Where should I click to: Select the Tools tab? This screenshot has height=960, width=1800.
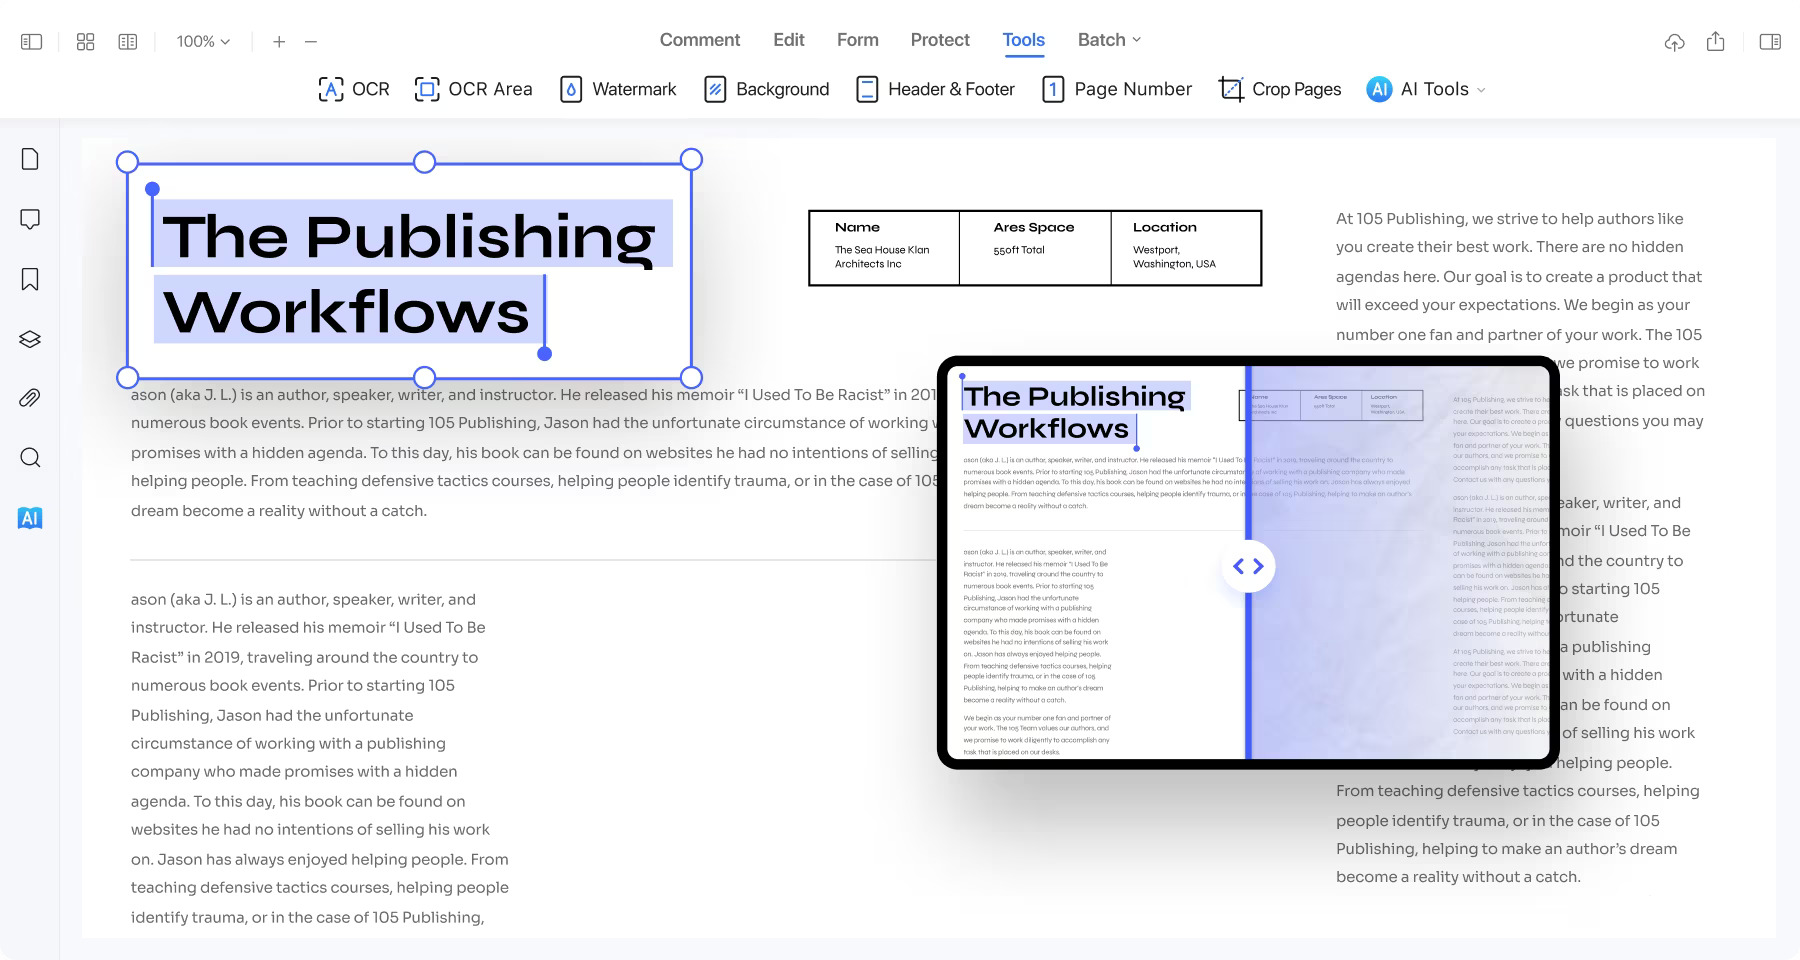click(1024, 40)
